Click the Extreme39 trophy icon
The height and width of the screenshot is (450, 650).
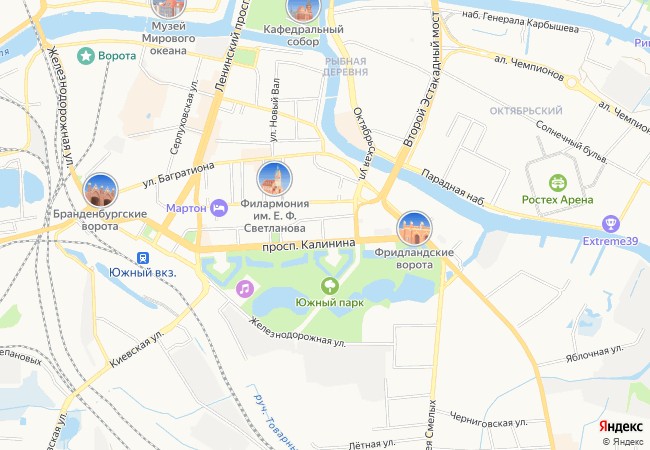pos(611,224)
